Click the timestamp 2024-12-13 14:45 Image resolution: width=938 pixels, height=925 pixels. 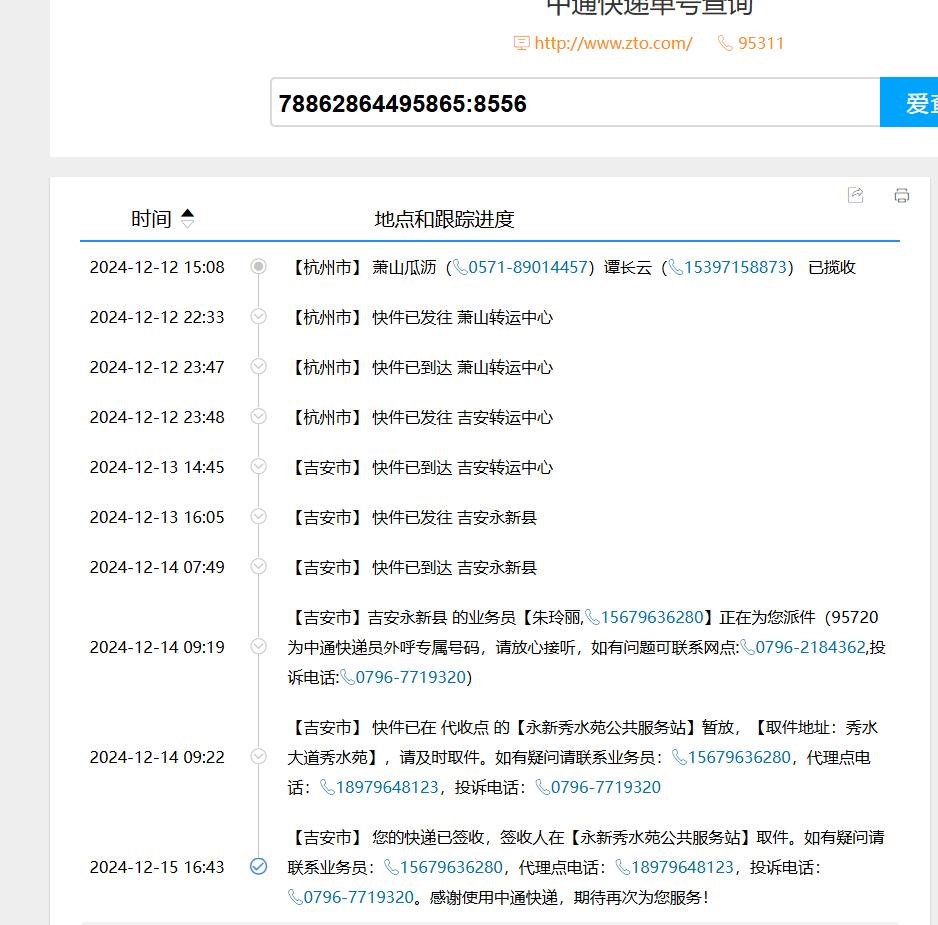click(x=157, y=467)
